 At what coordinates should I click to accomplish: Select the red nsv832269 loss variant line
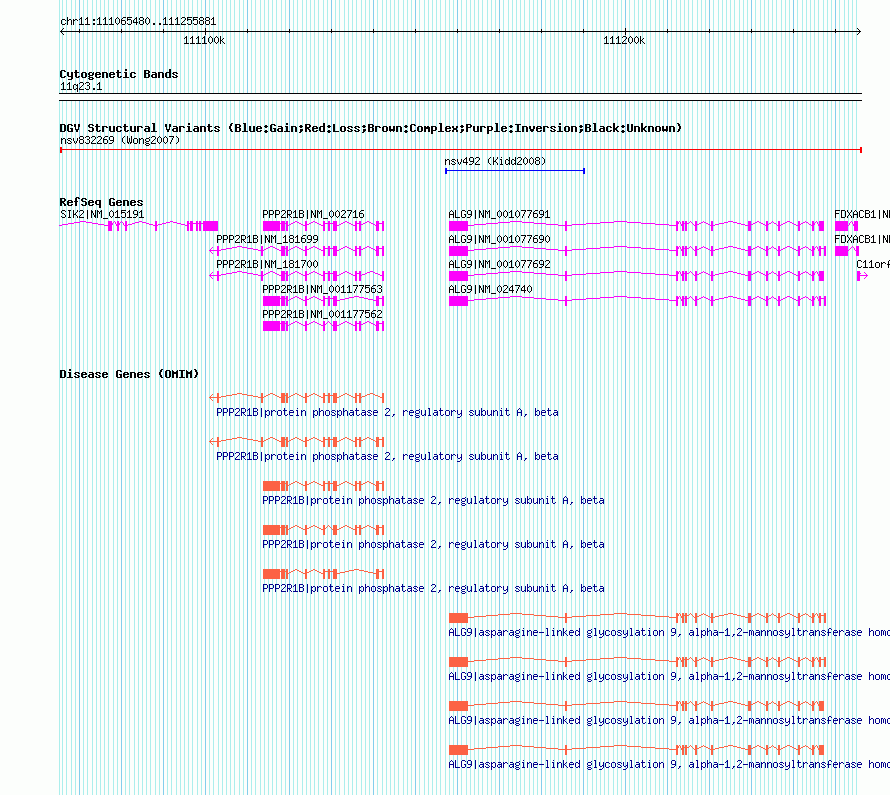pos(460,150)
